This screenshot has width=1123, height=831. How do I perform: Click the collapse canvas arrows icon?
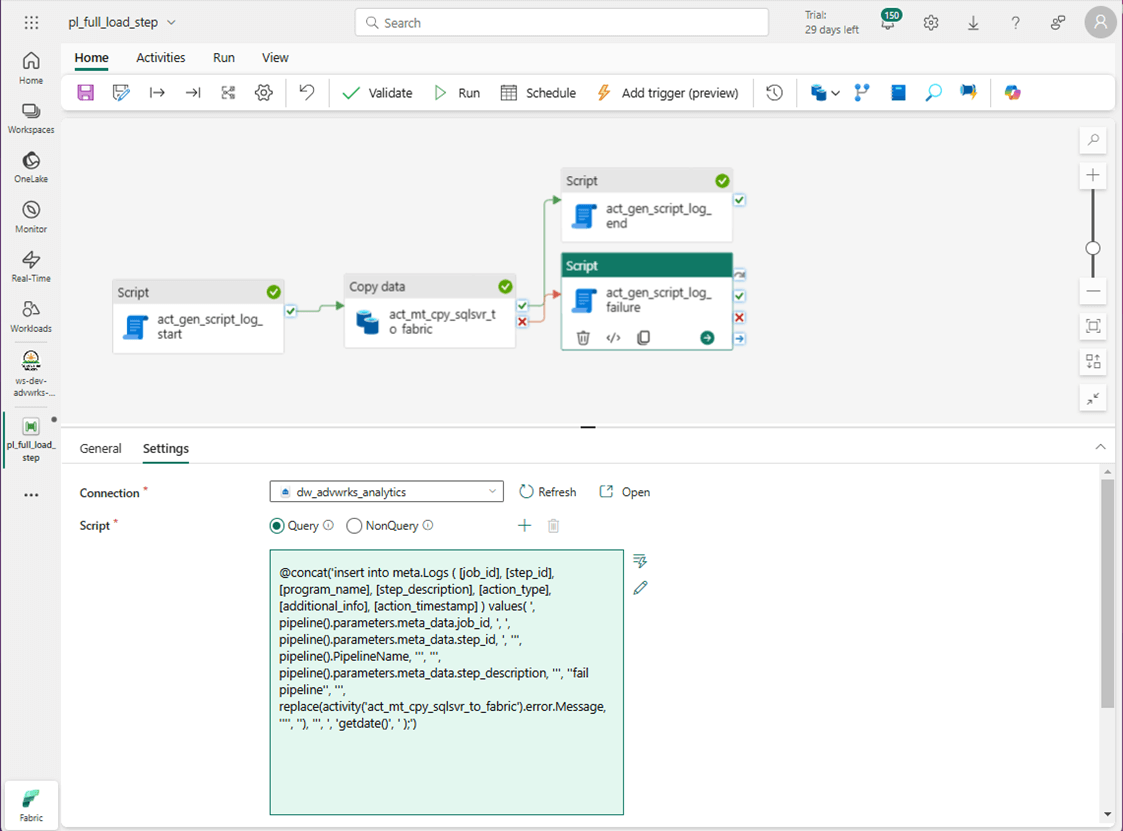pos(1093,398)
